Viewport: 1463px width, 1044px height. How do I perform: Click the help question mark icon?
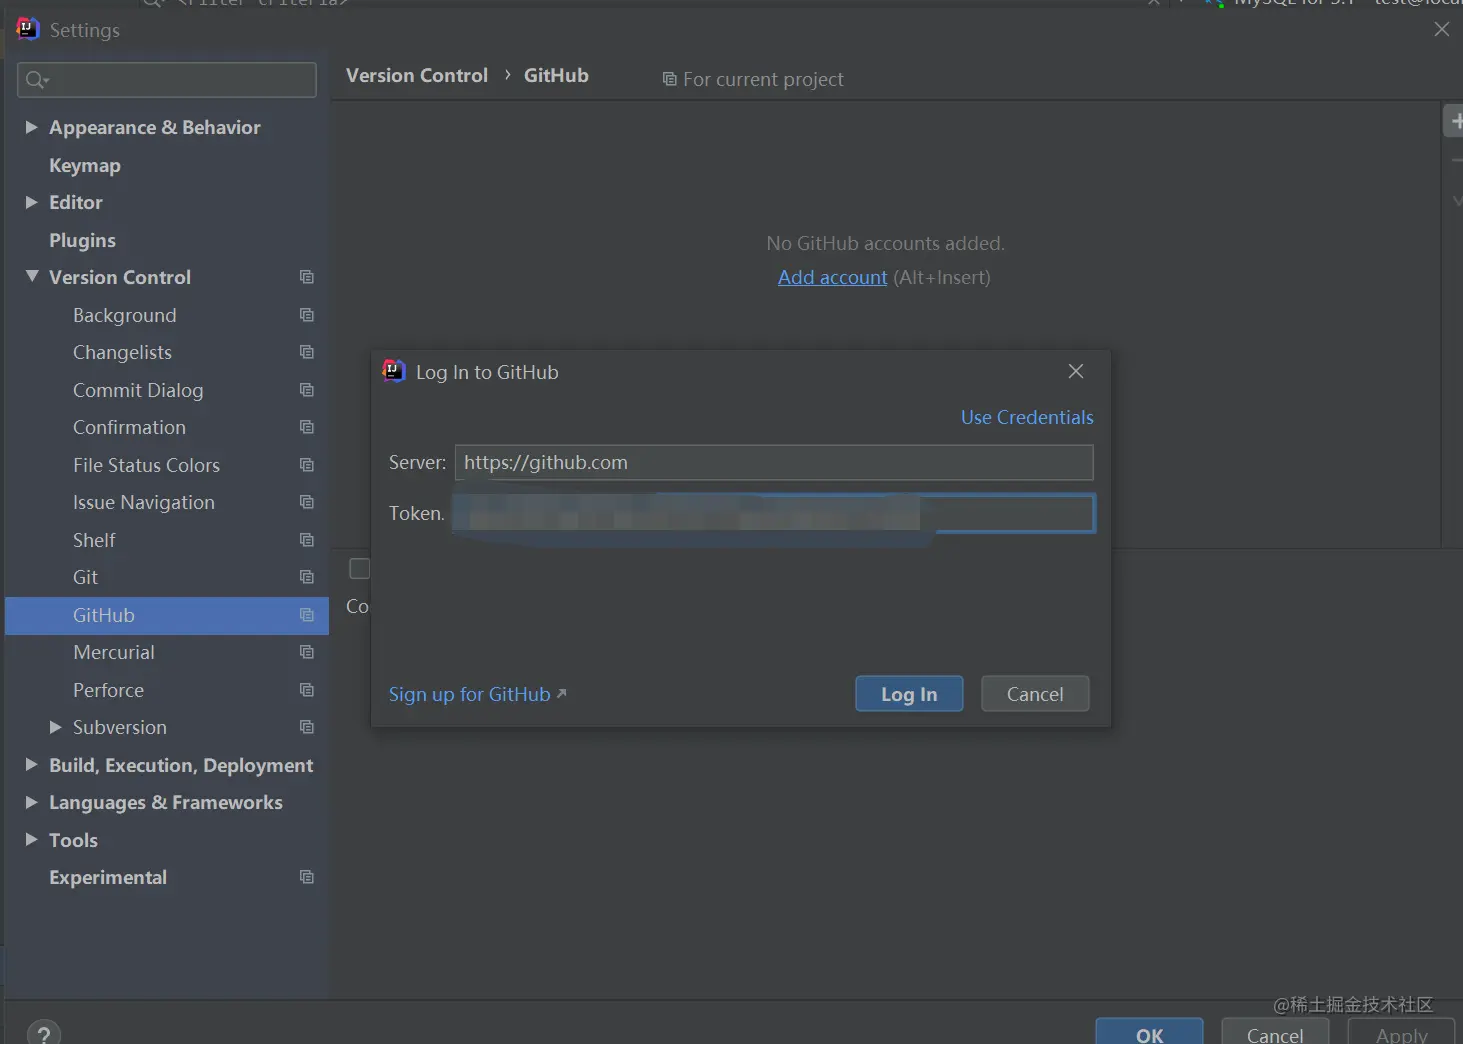pos(44,1034)
